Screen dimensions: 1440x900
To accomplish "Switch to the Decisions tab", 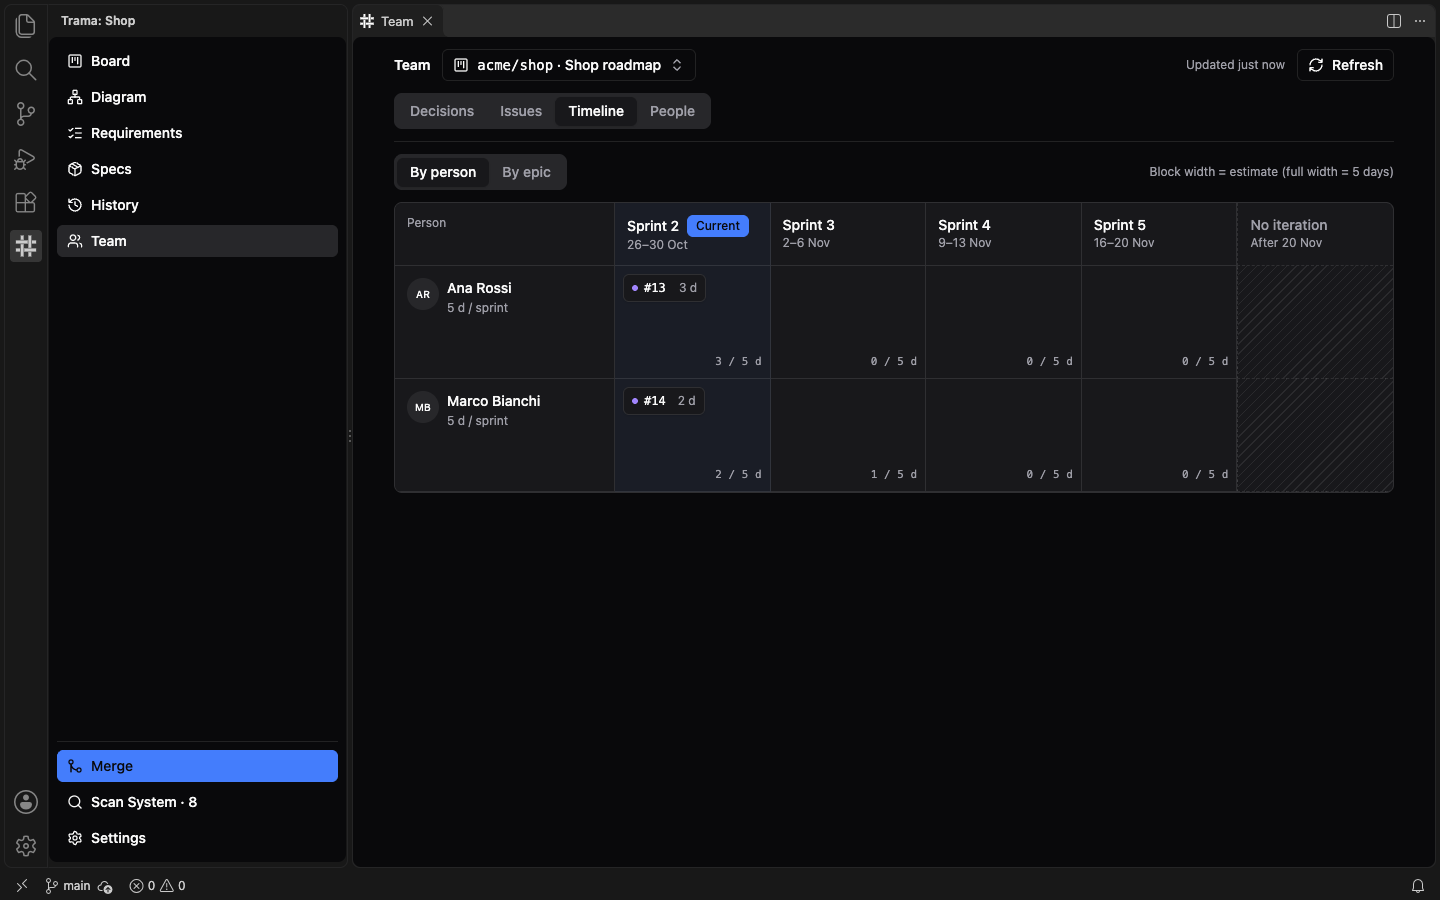I will pos(442,111).
